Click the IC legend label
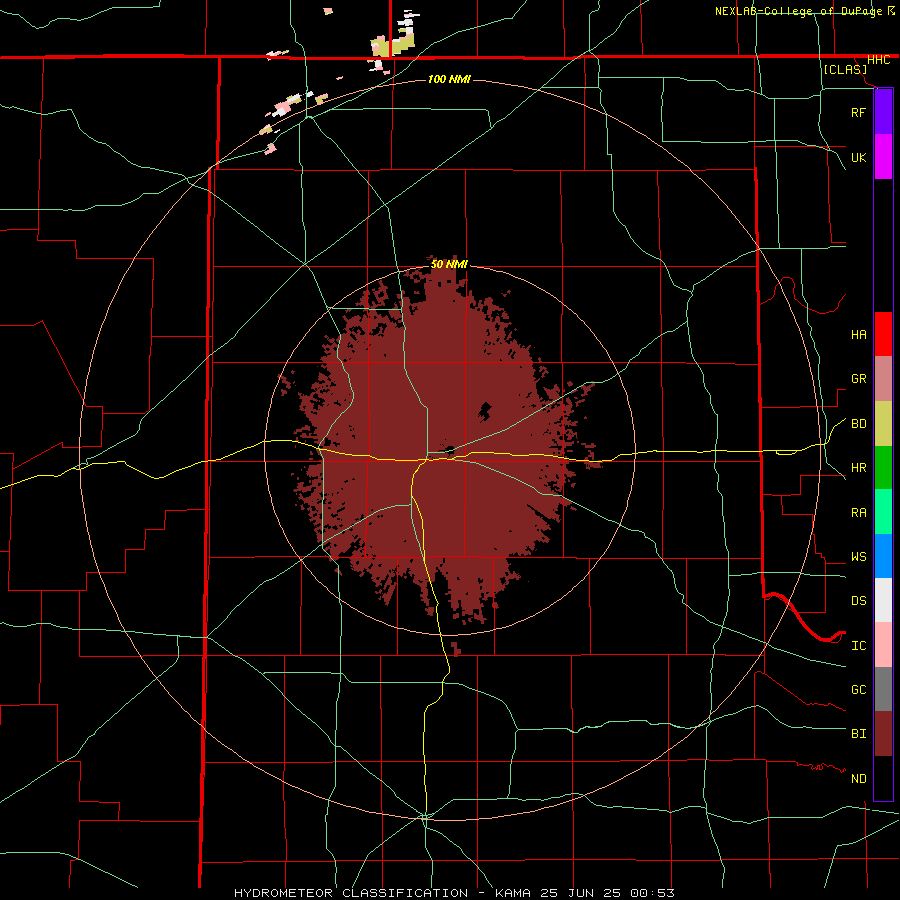 coord(858,646)
